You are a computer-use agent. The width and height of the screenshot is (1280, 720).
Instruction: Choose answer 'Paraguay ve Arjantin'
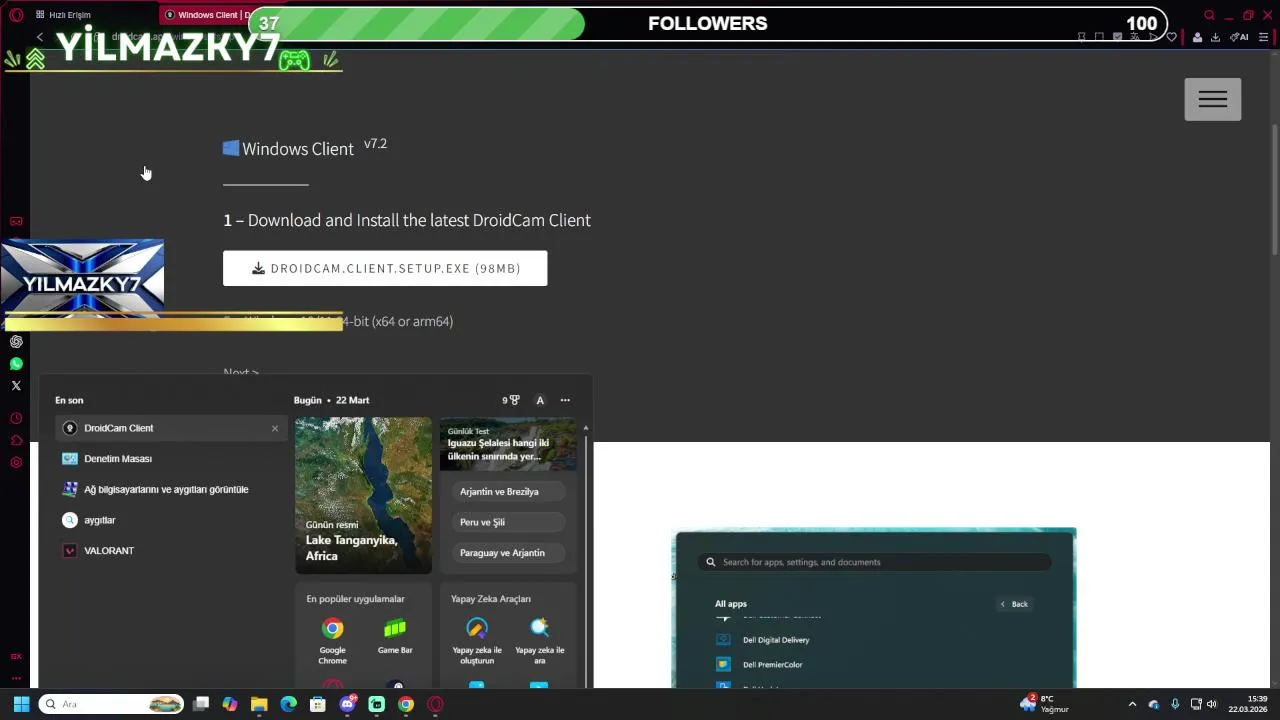point(507,553)
